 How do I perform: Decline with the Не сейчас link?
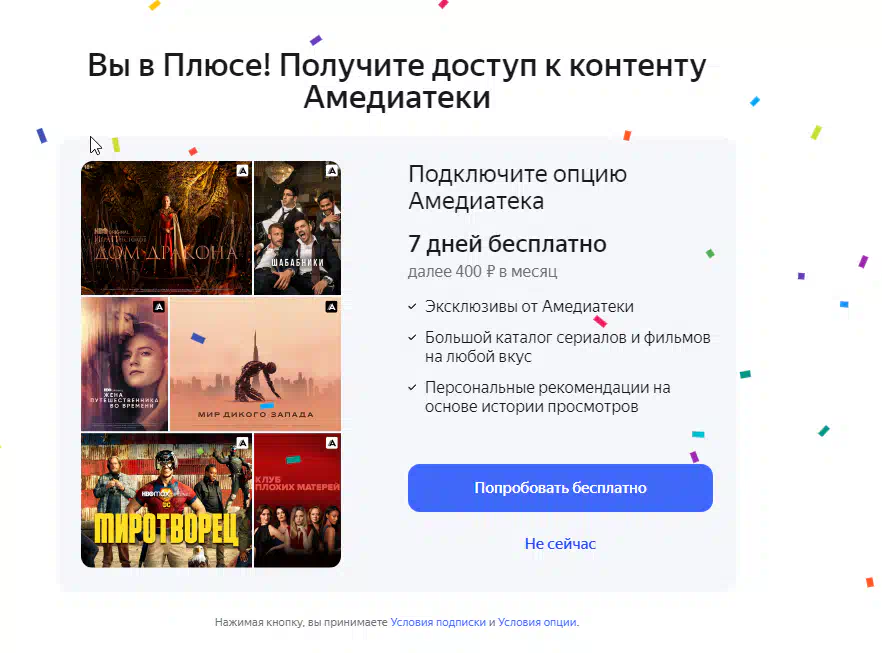tap(560, 544)
